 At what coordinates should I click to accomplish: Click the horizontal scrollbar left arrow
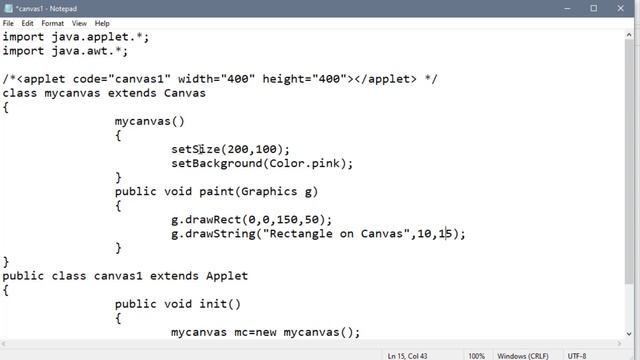tap(4, 344)
